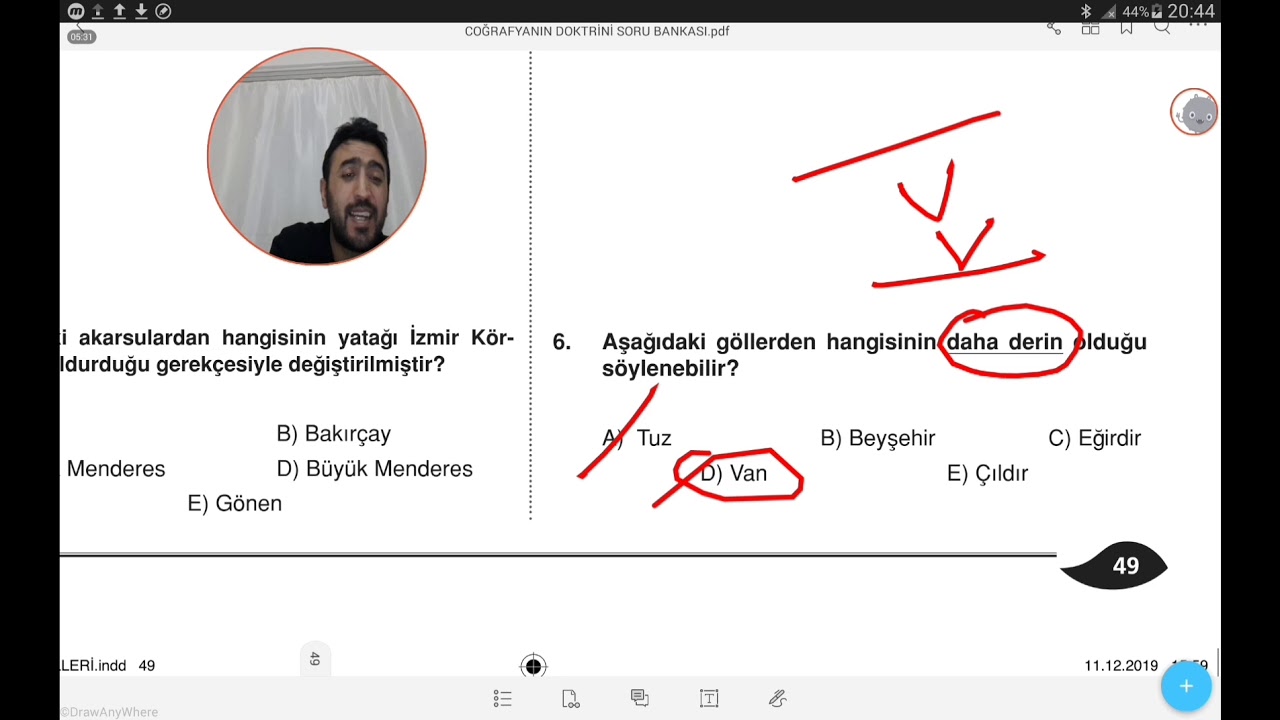The width and height of the screenshot is (1280, 720).
Task: Tap the first upload notification icon
Action: [98, 11]
